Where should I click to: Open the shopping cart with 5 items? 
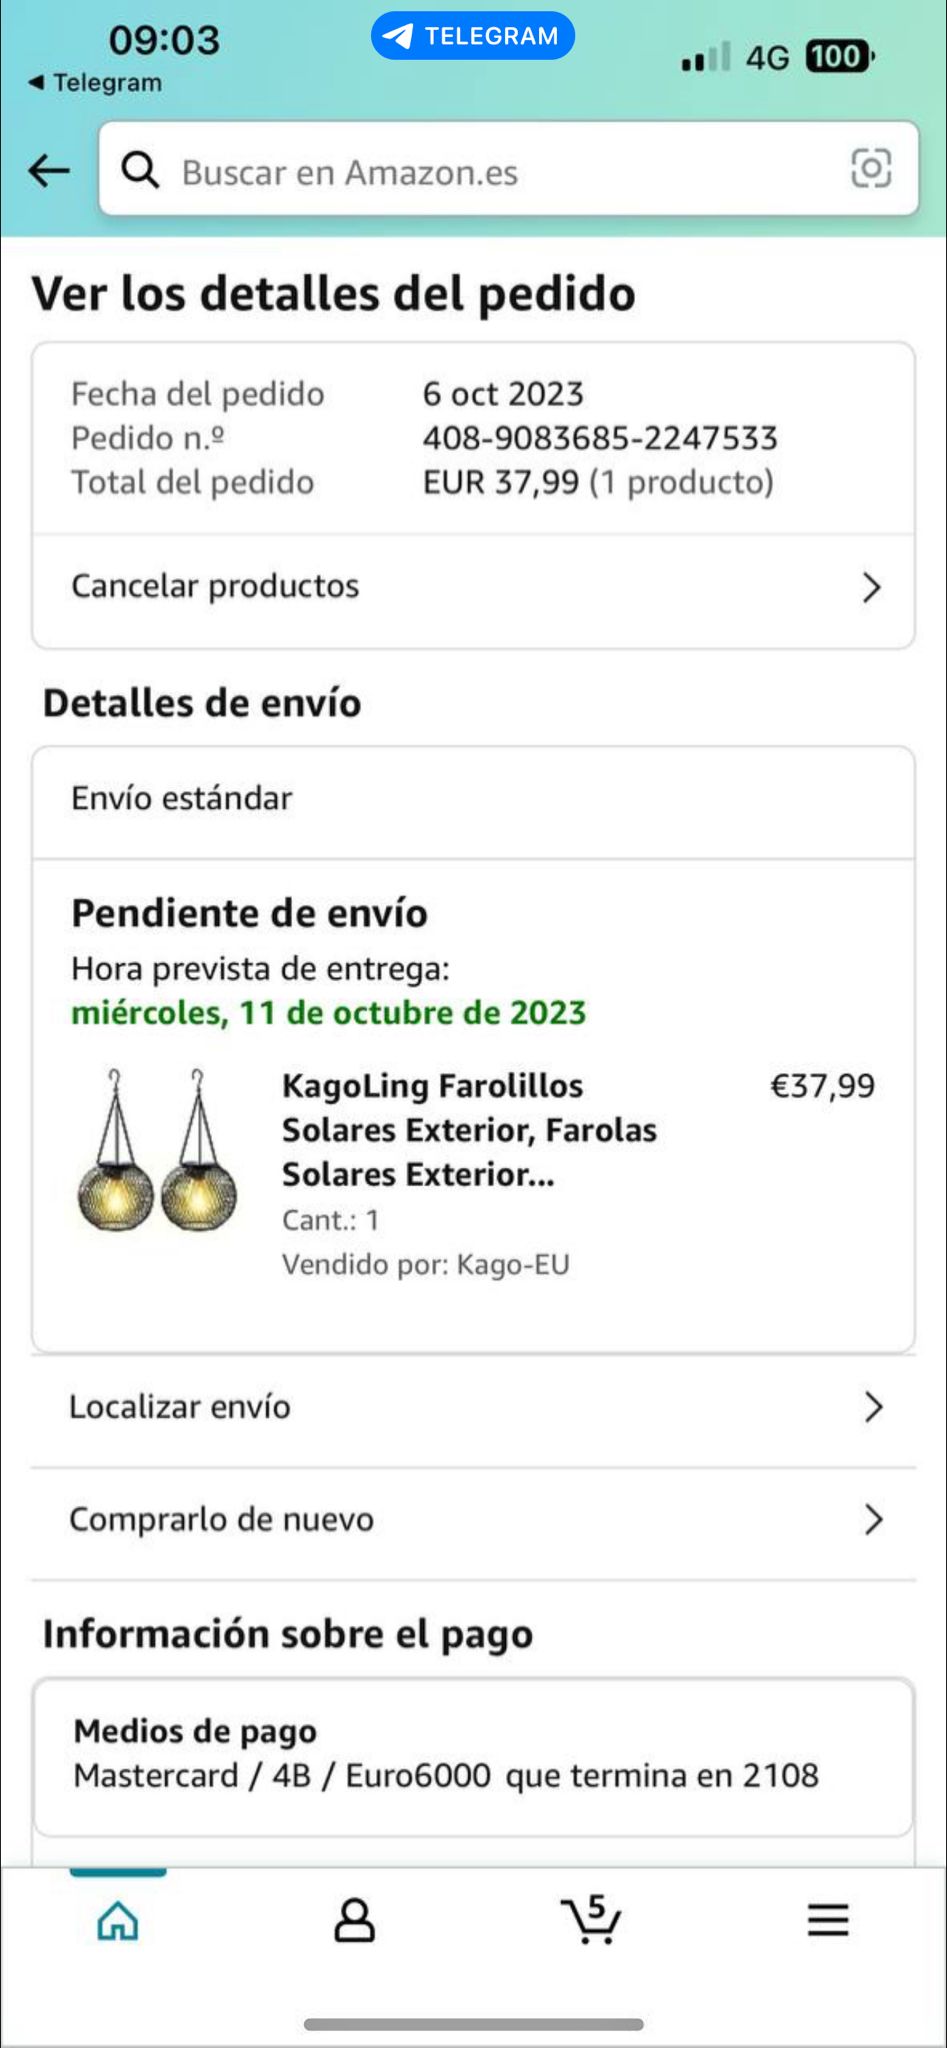[591, 1918]
